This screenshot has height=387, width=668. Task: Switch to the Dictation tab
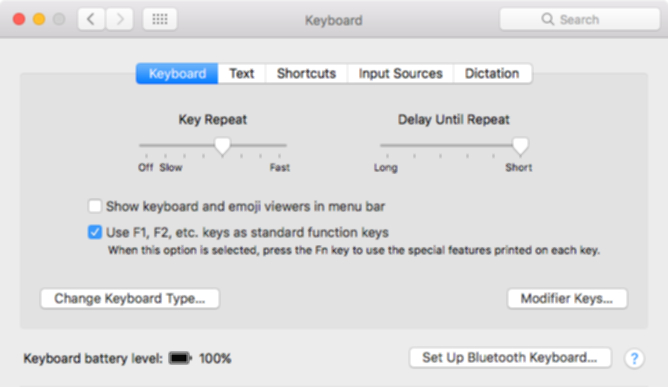pyautogui.click(x=492, y=73)
